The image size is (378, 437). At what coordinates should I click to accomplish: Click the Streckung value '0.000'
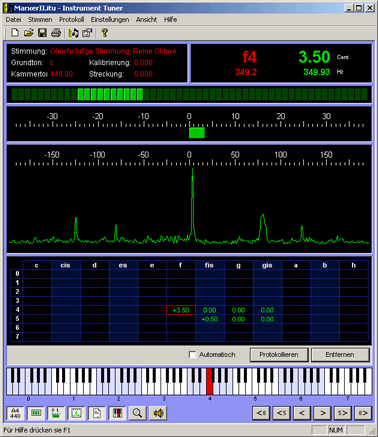click(143, 74)
